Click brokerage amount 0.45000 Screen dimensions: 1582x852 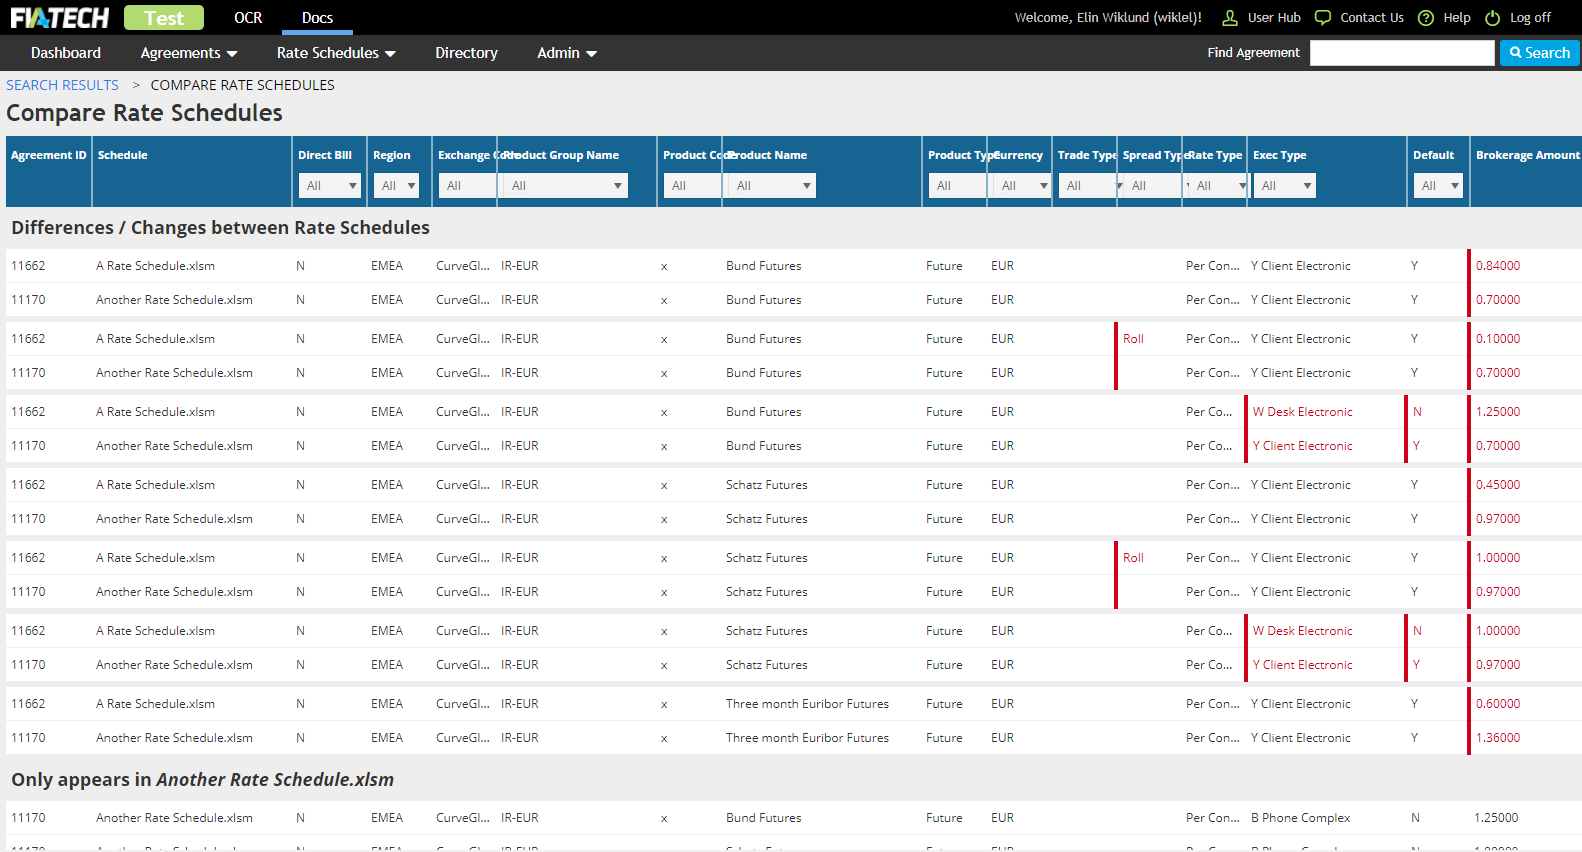(1498, 485)
